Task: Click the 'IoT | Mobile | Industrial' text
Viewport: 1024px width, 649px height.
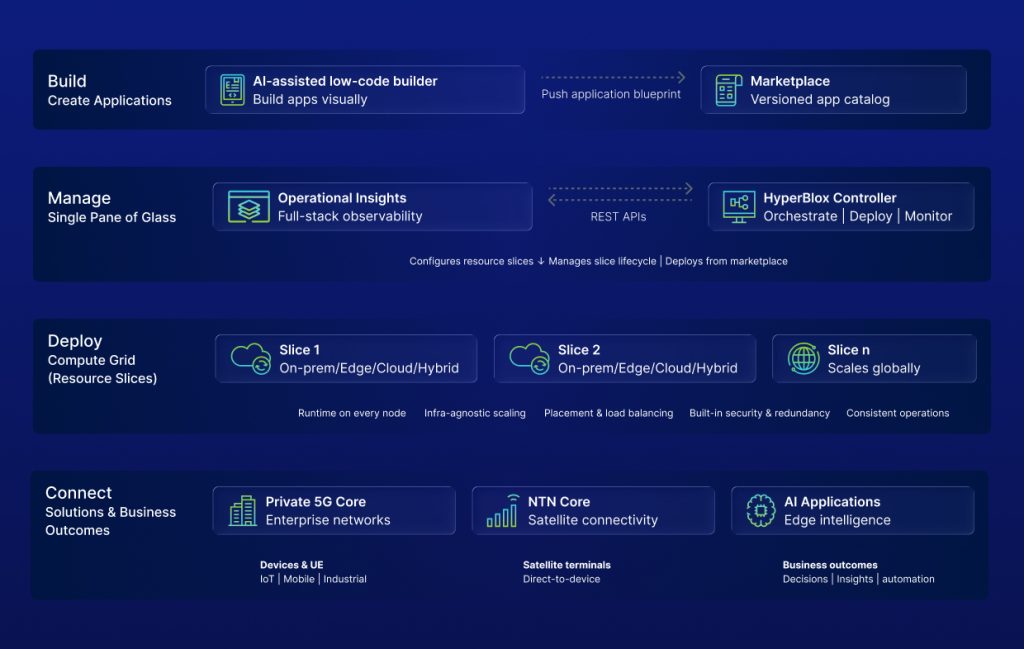Action: pos(313,579)
